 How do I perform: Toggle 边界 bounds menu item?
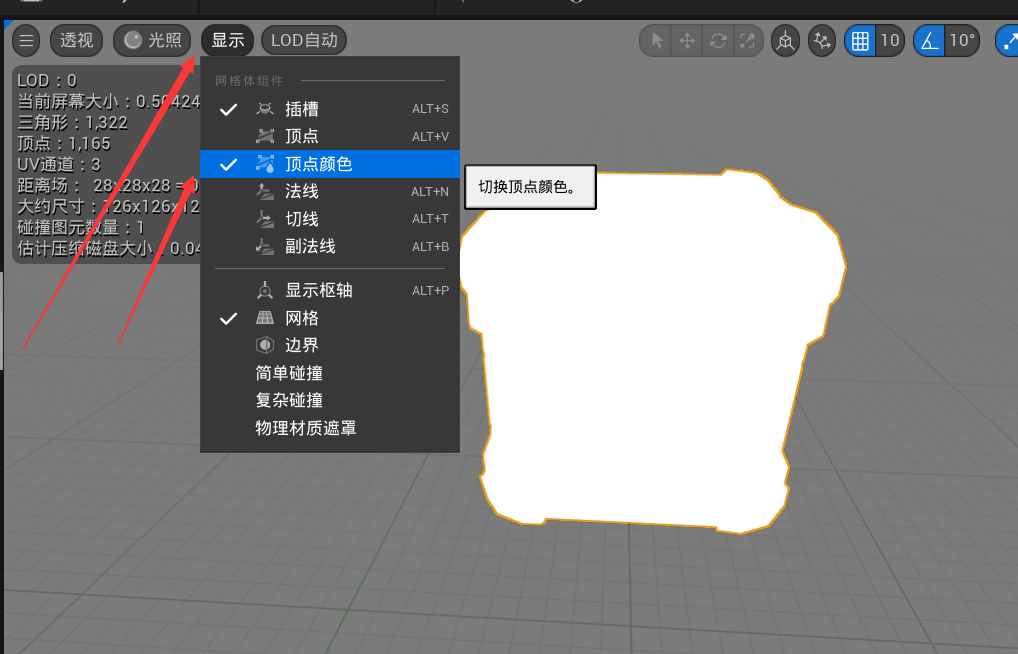tap(330, 346)
